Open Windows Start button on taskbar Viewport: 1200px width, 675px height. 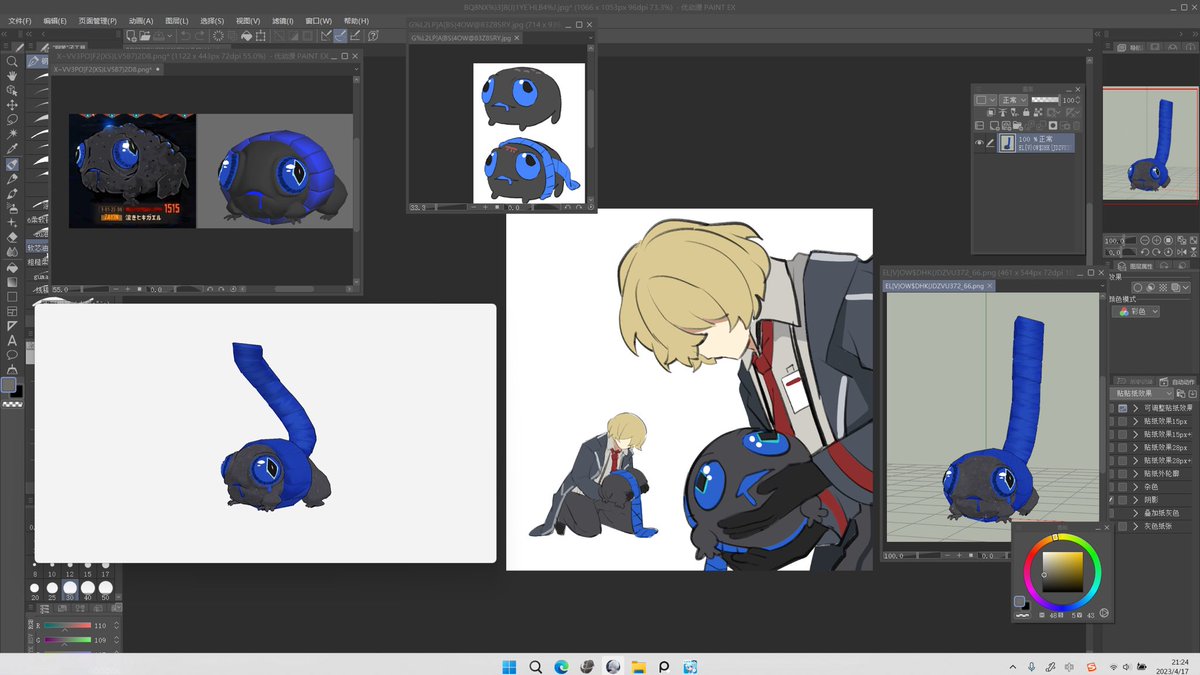coord(509,666)
